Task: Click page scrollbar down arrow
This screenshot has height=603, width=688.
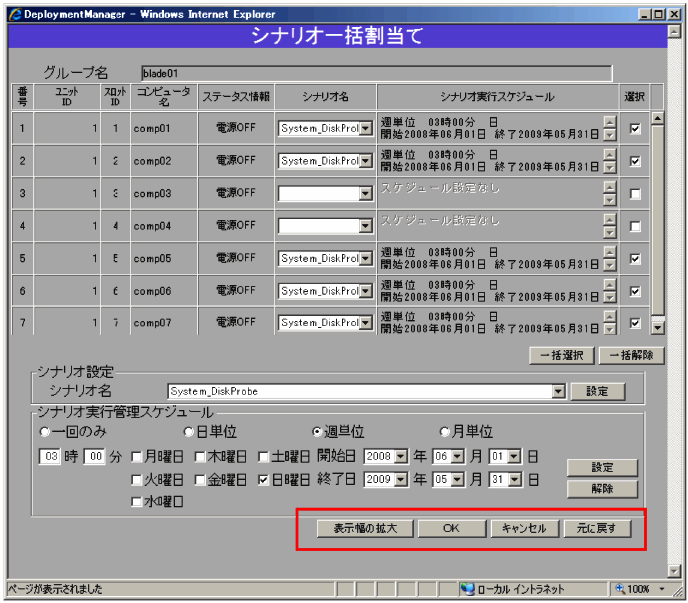Action: point(674,571)
